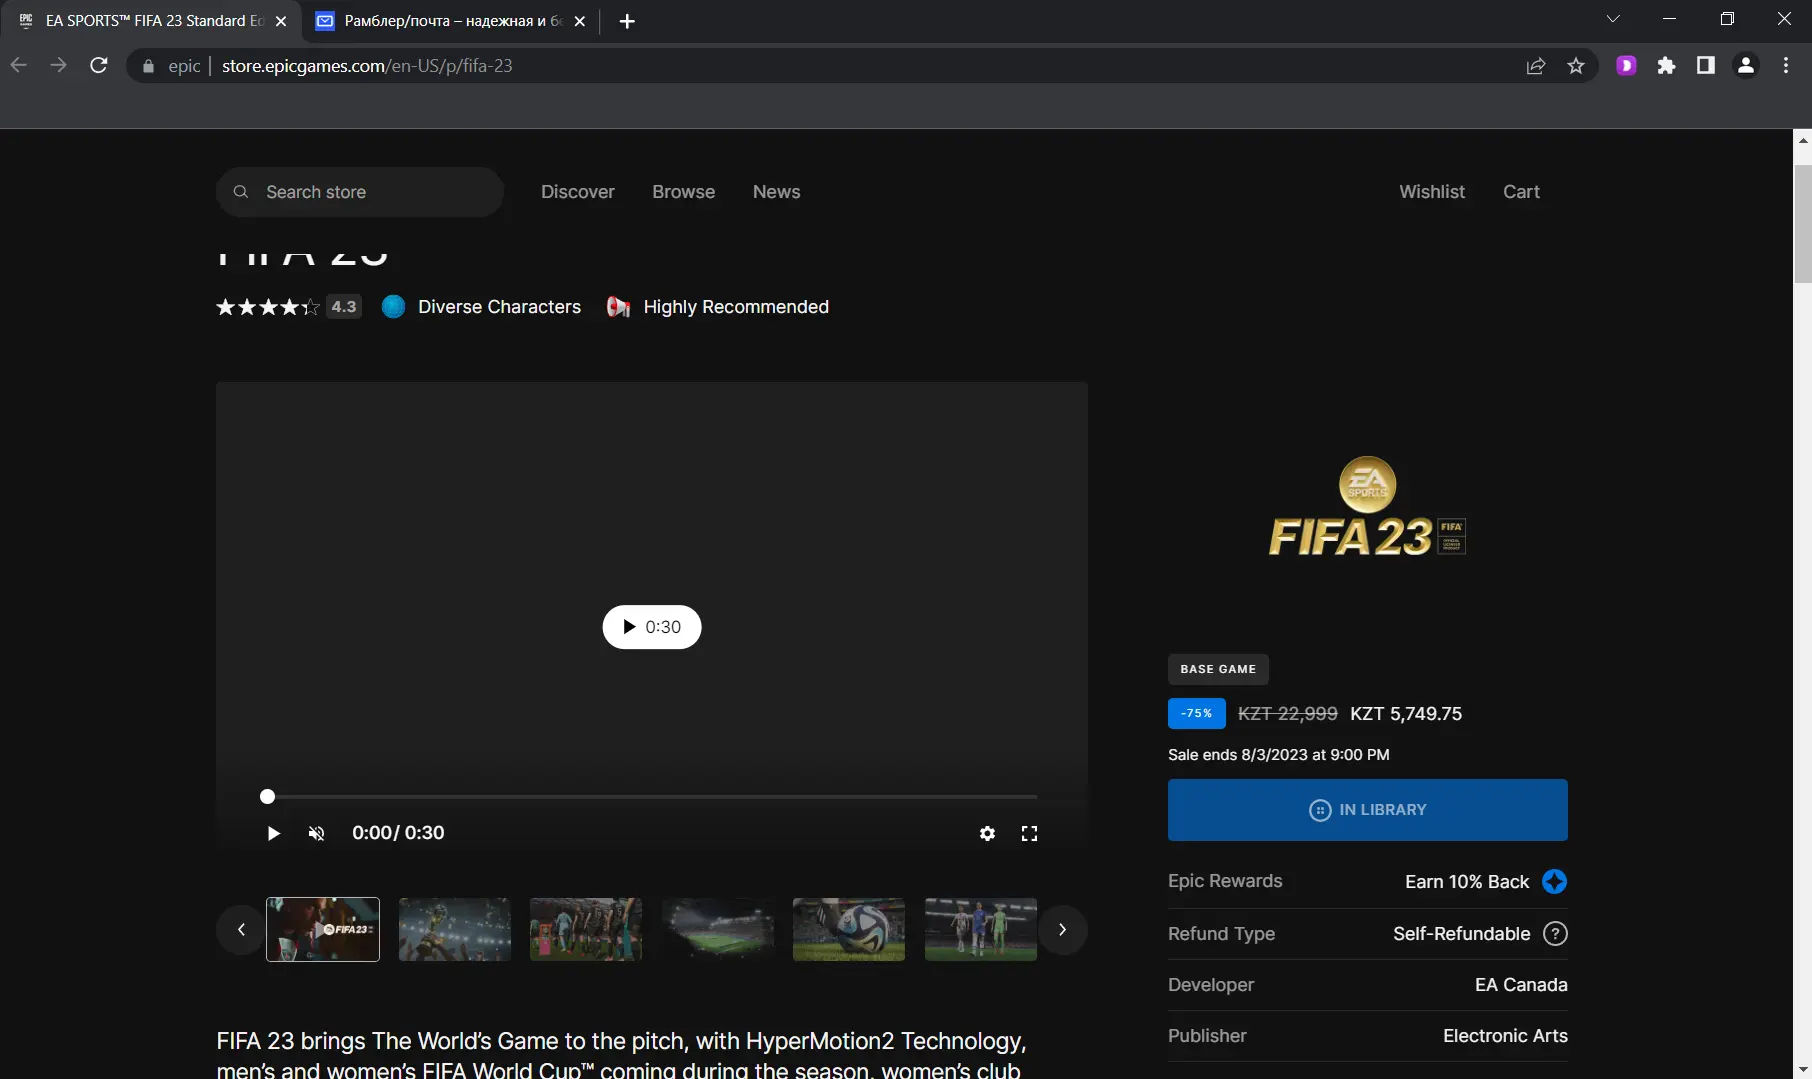Close the EA SPORTS FIFA 23 tab

click(281, 21)
